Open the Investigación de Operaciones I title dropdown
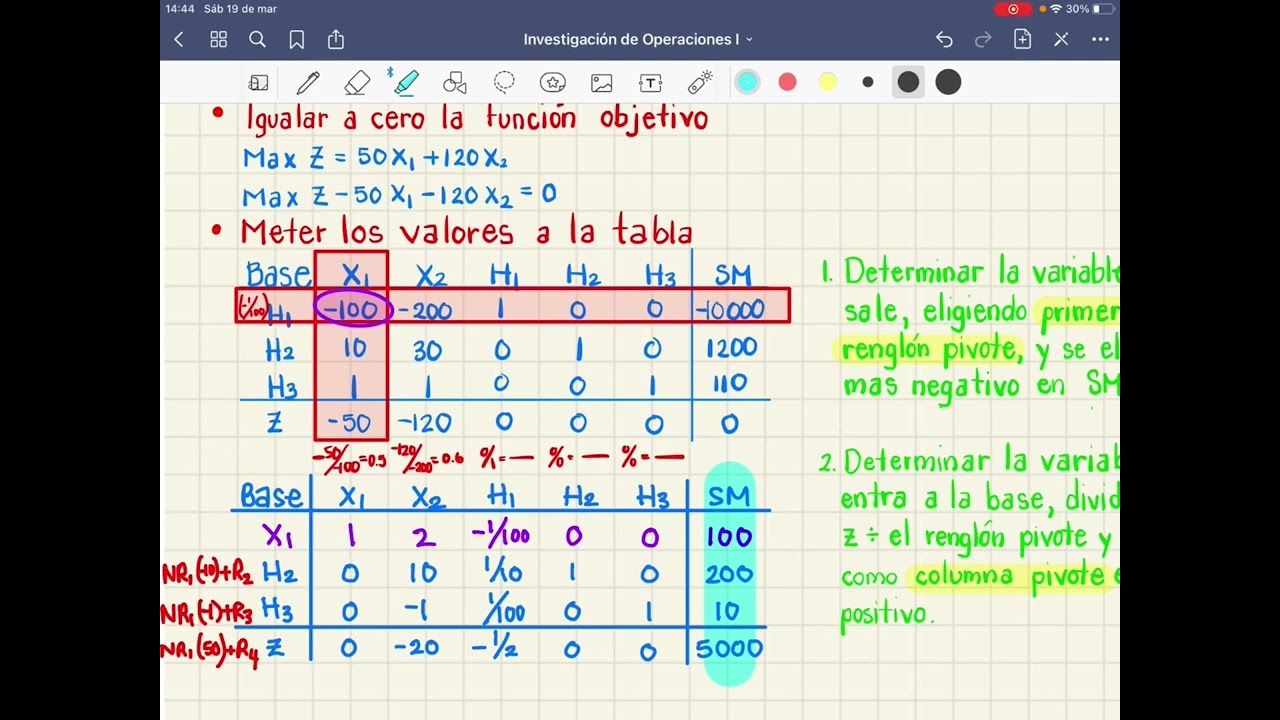The width and height of the screenshot is (1280, 720). pyautogui.click(x=638, y=40)
